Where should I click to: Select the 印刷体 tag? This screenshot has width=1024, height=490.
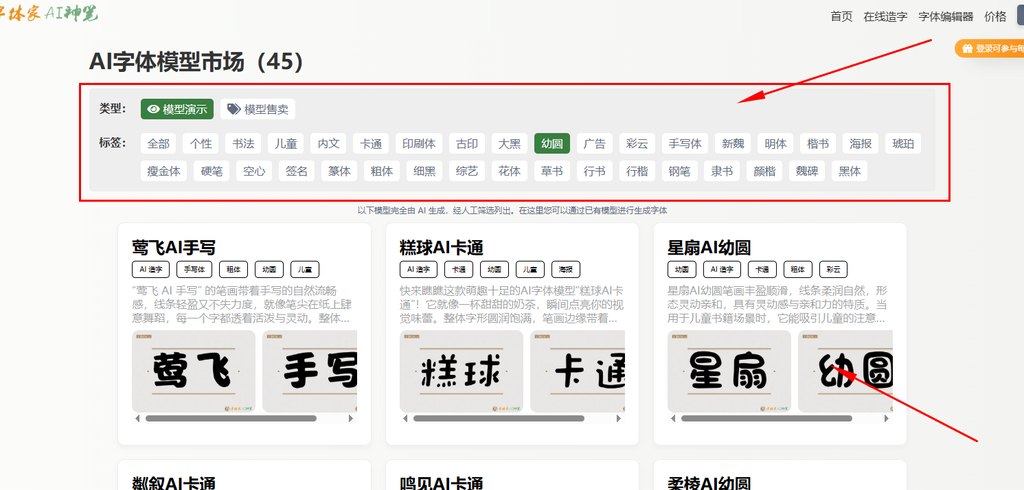pyautogui.click(x=419, y=144)
